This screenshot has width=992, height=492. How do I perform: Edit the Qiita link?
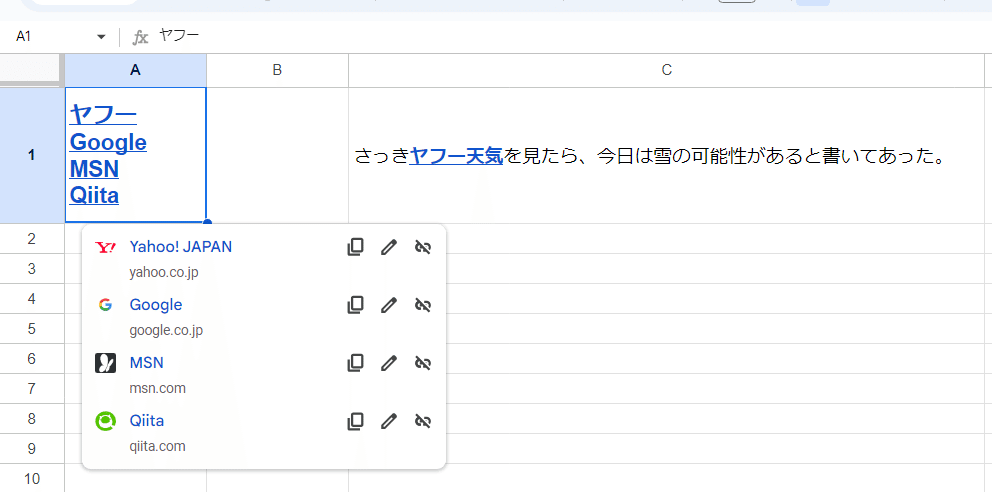click(388, 421)
